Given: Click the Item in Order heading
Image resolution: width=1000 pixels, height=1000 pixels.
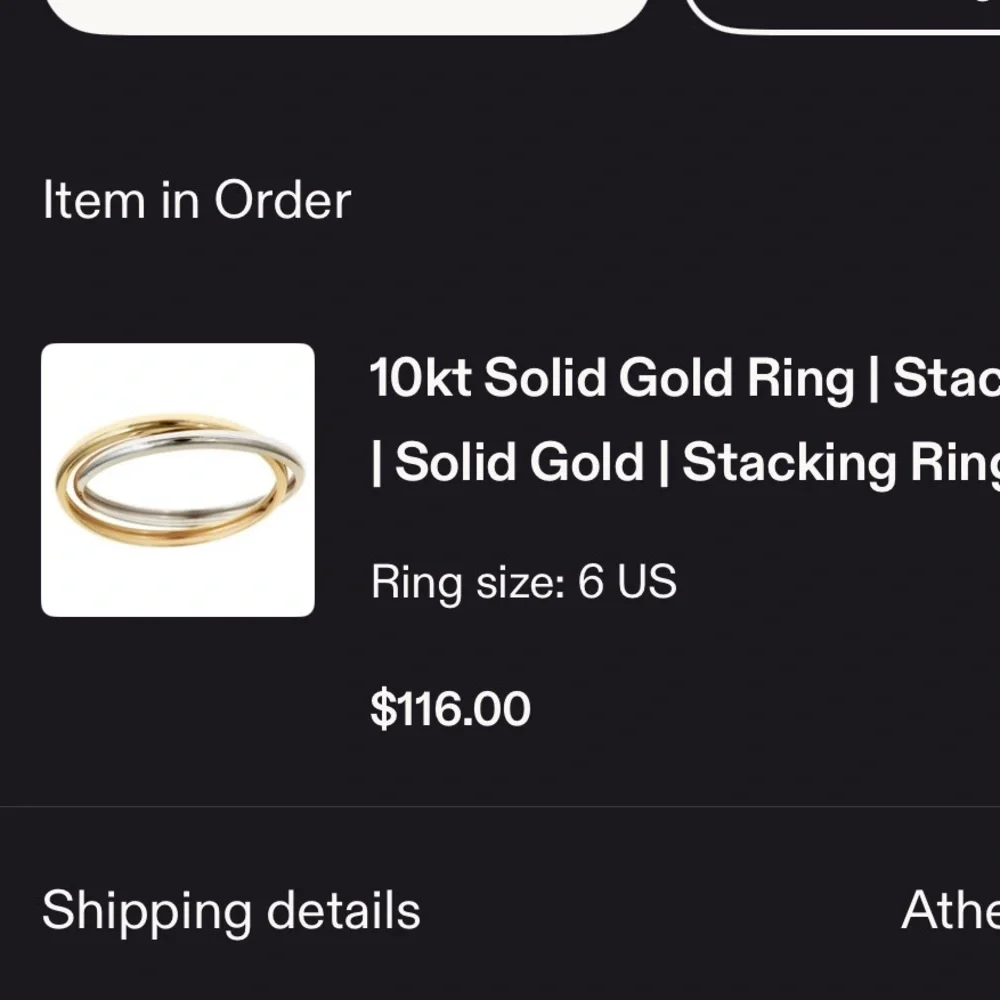Looking at the screenshot, I should point(197,200).
